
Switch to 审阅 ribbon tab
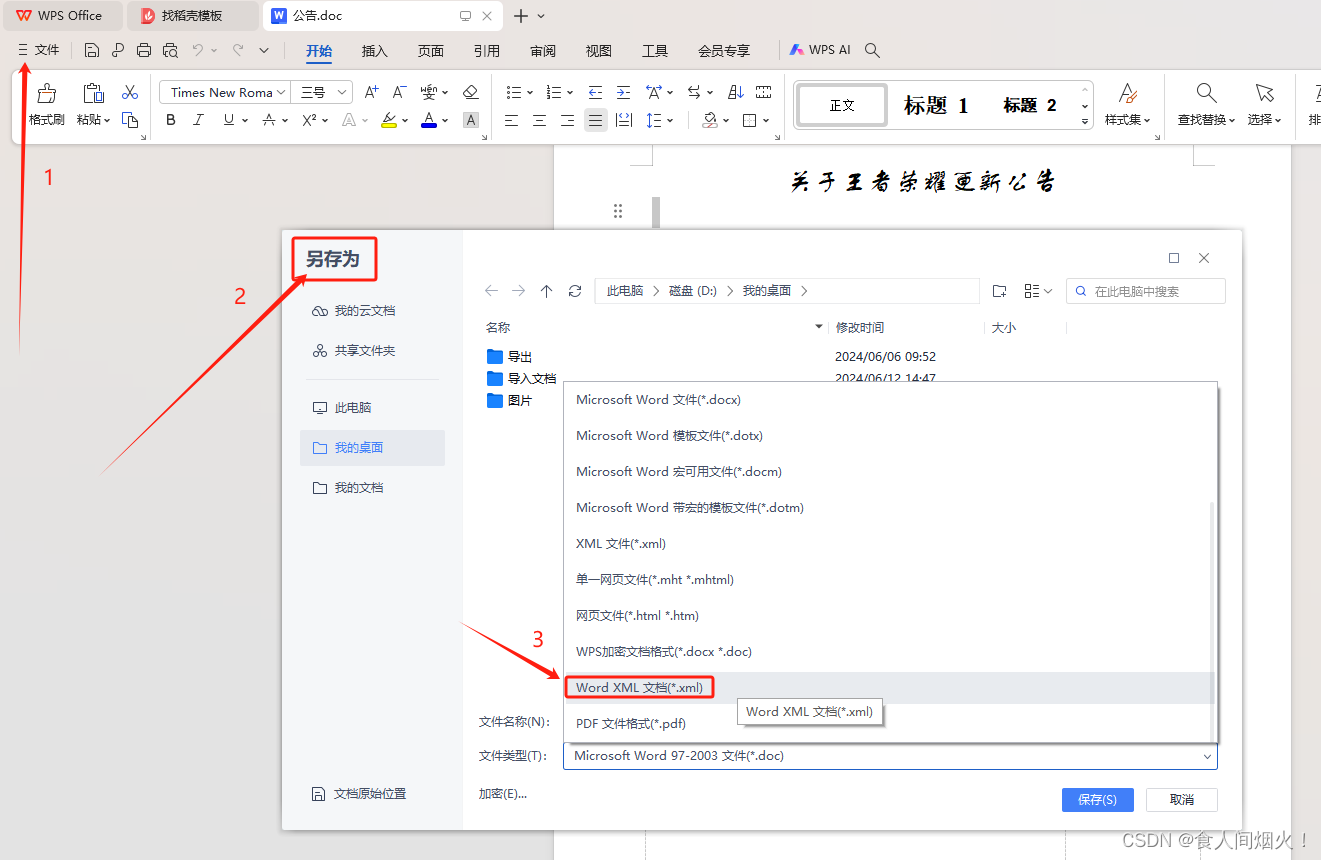(543, 51)
